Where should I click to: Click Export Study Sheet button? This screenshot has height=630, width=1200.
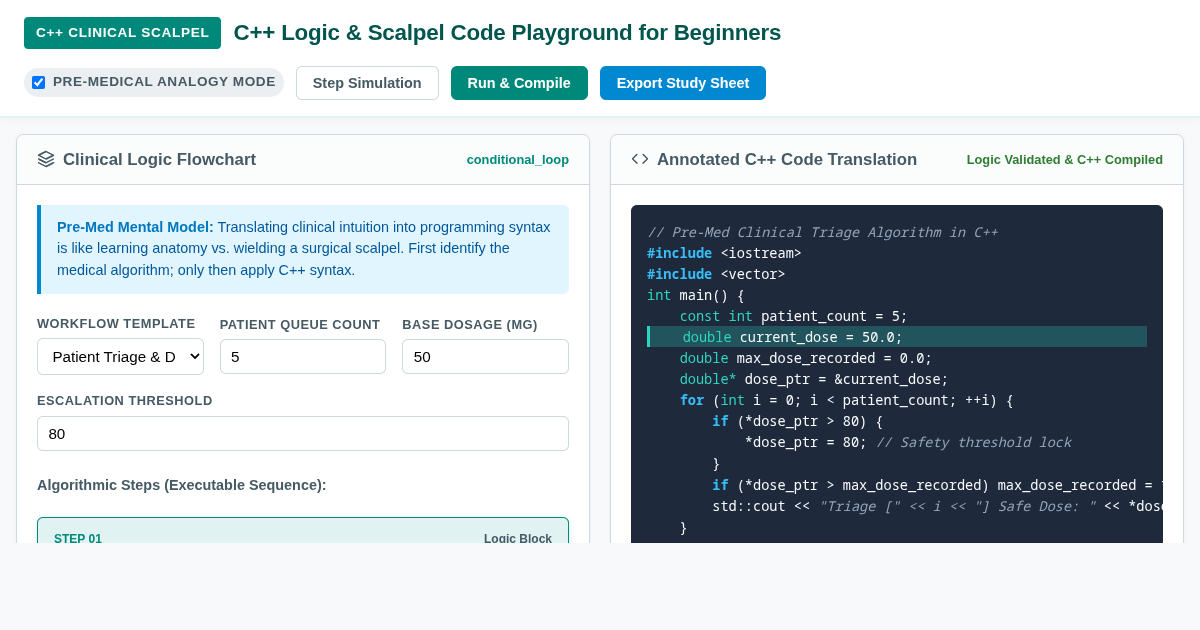click(x=683, y=83)
